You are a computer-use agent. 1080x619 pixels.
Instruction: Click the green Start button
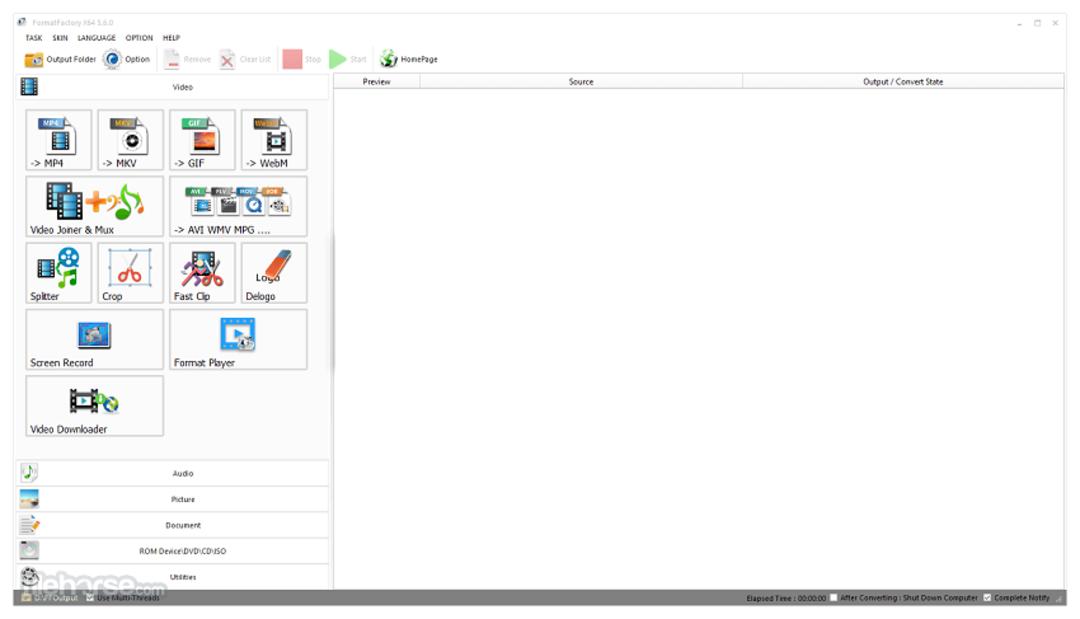(x=348, y=59)
